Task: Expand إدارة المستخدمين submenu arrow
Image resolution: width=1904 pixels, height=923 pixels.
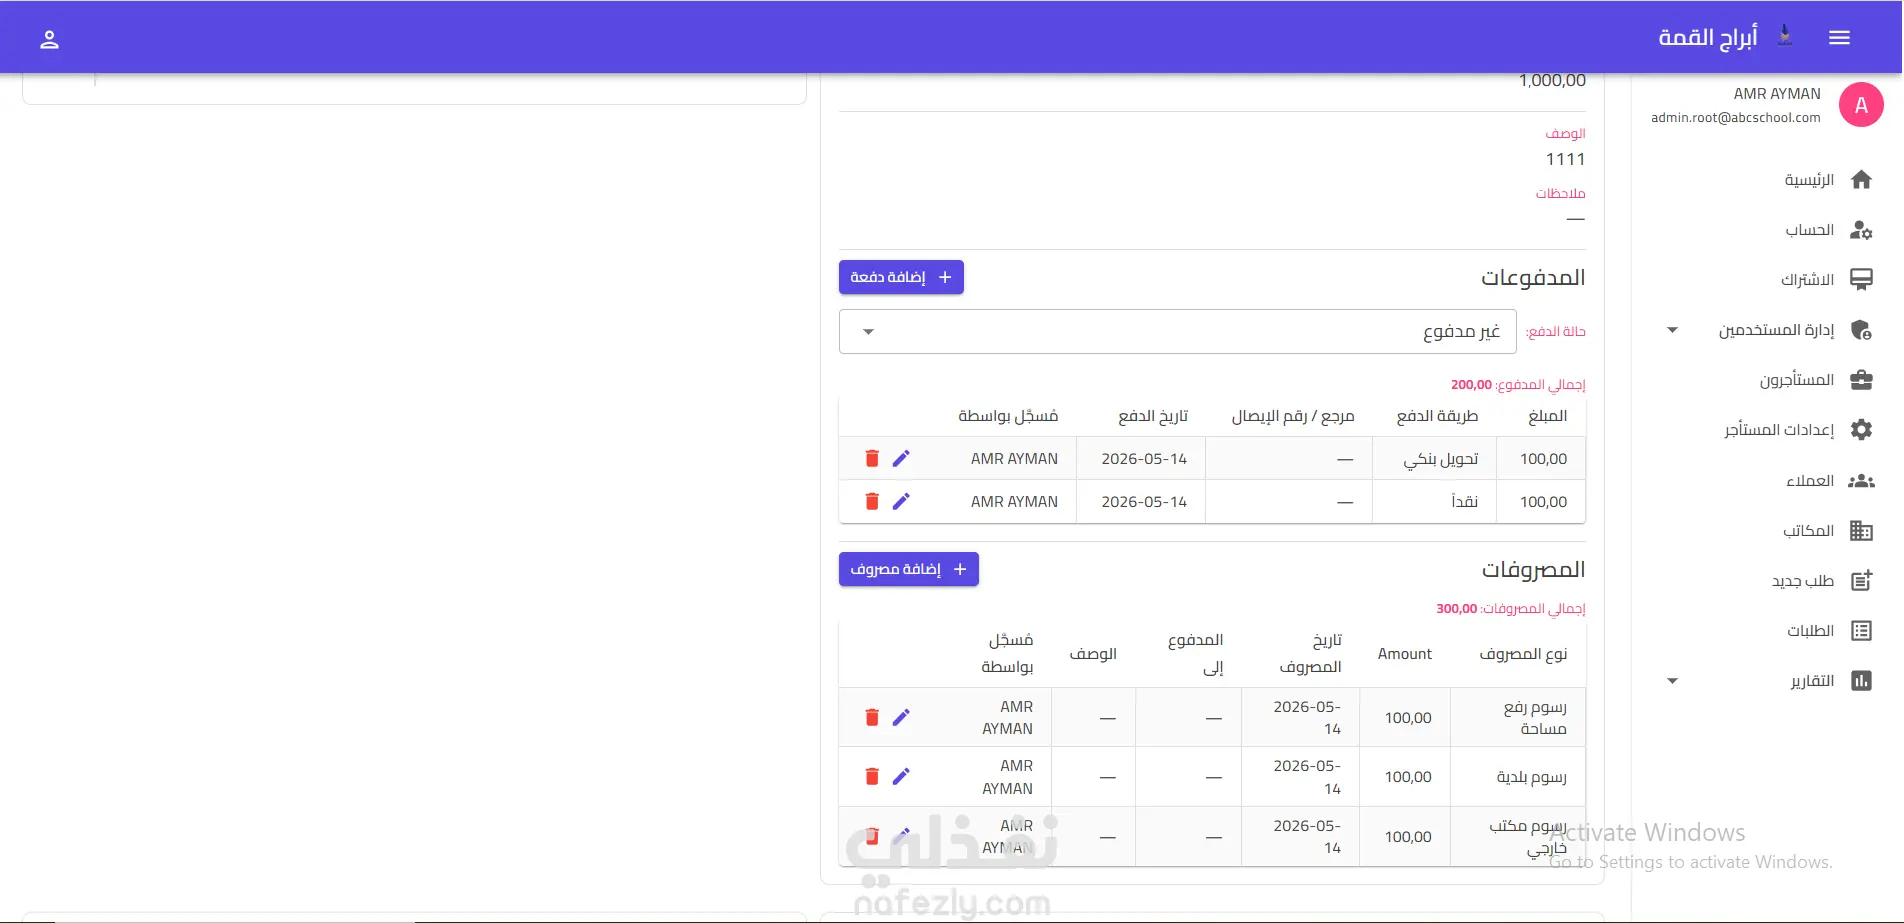Action: click(1672, 330)
